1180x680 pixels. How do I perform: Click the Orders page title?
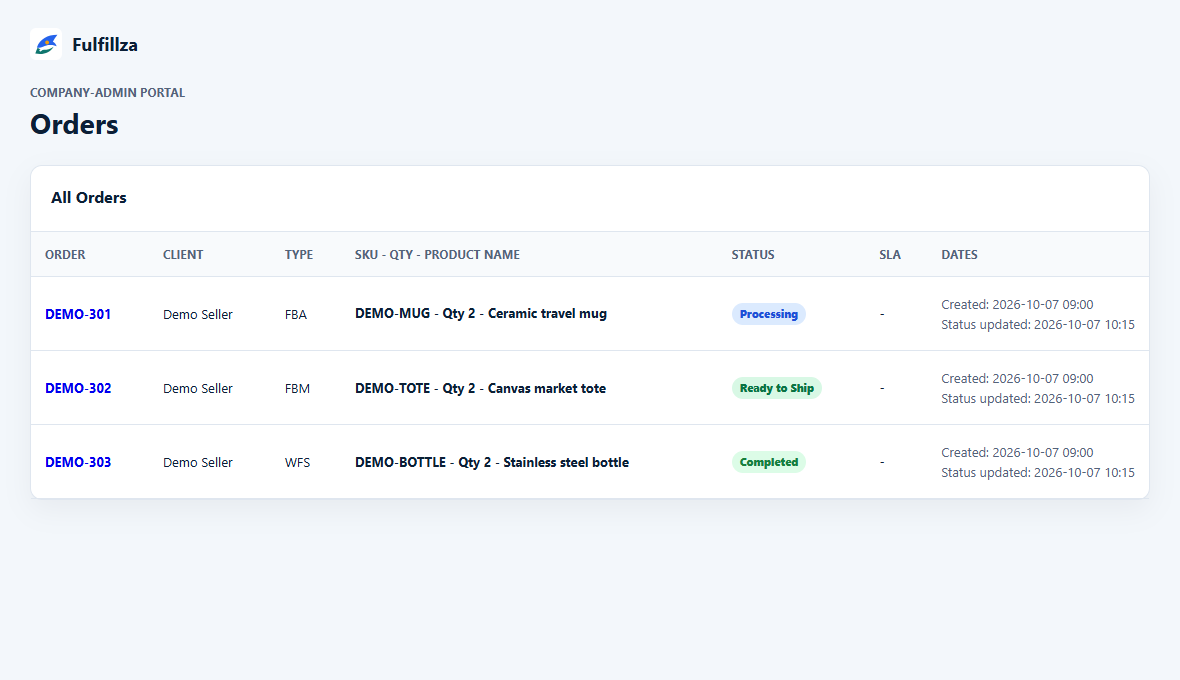(74, 124)
